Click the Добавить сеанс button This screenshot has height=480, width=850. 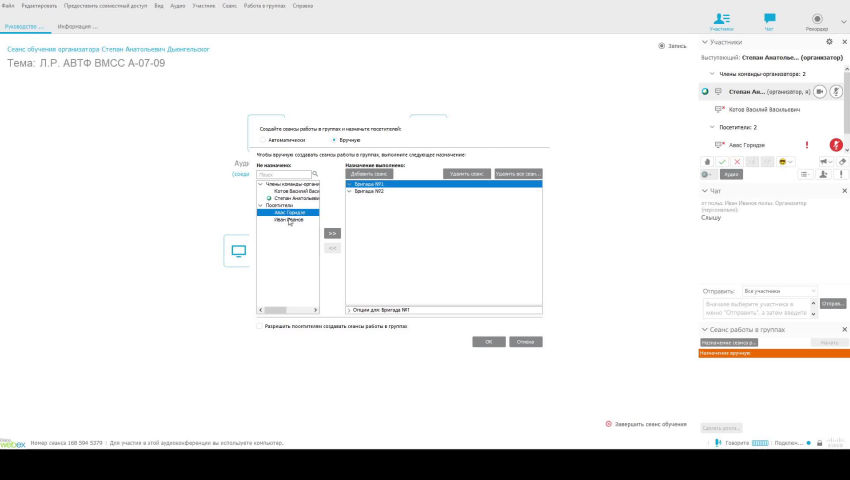(x=369, y=173)
